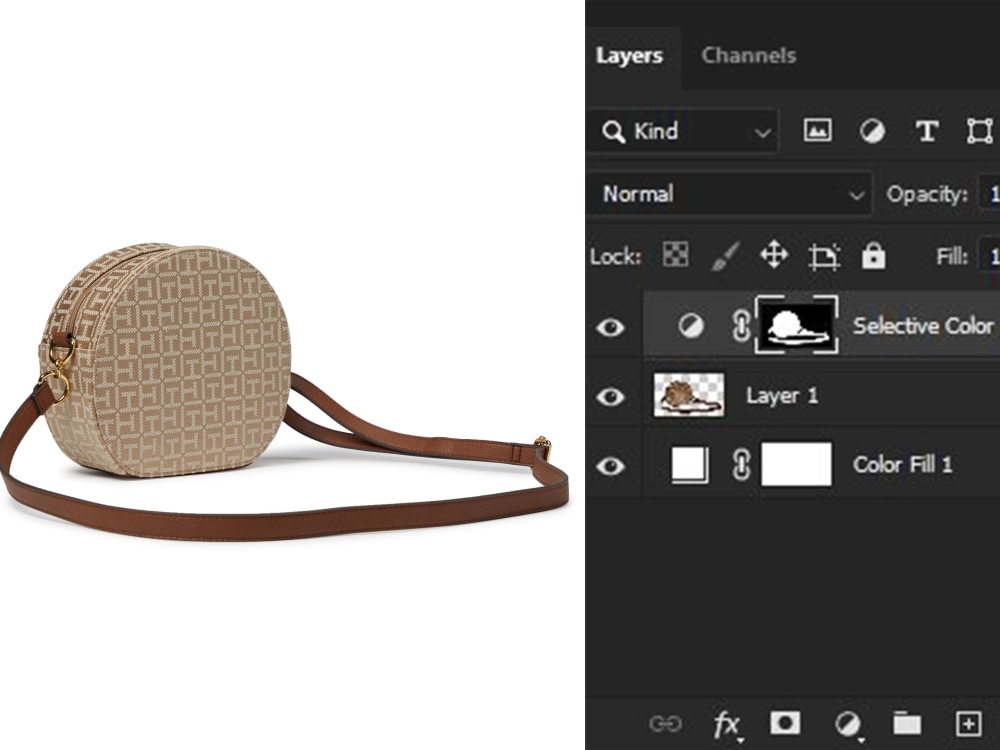1000x750 pixels.
Task: Click the Opacity value field
Action: (x=989, y=195)
